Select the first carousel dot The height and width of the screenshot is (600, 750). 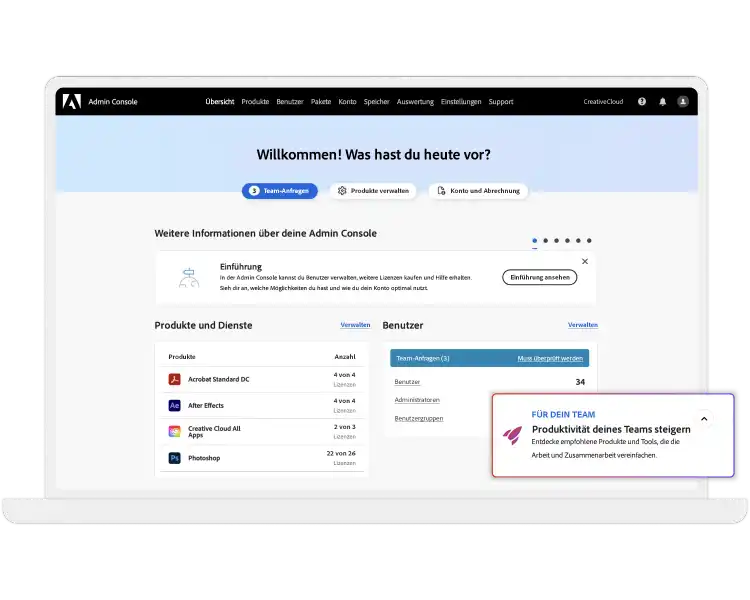[x=534, y=241]
